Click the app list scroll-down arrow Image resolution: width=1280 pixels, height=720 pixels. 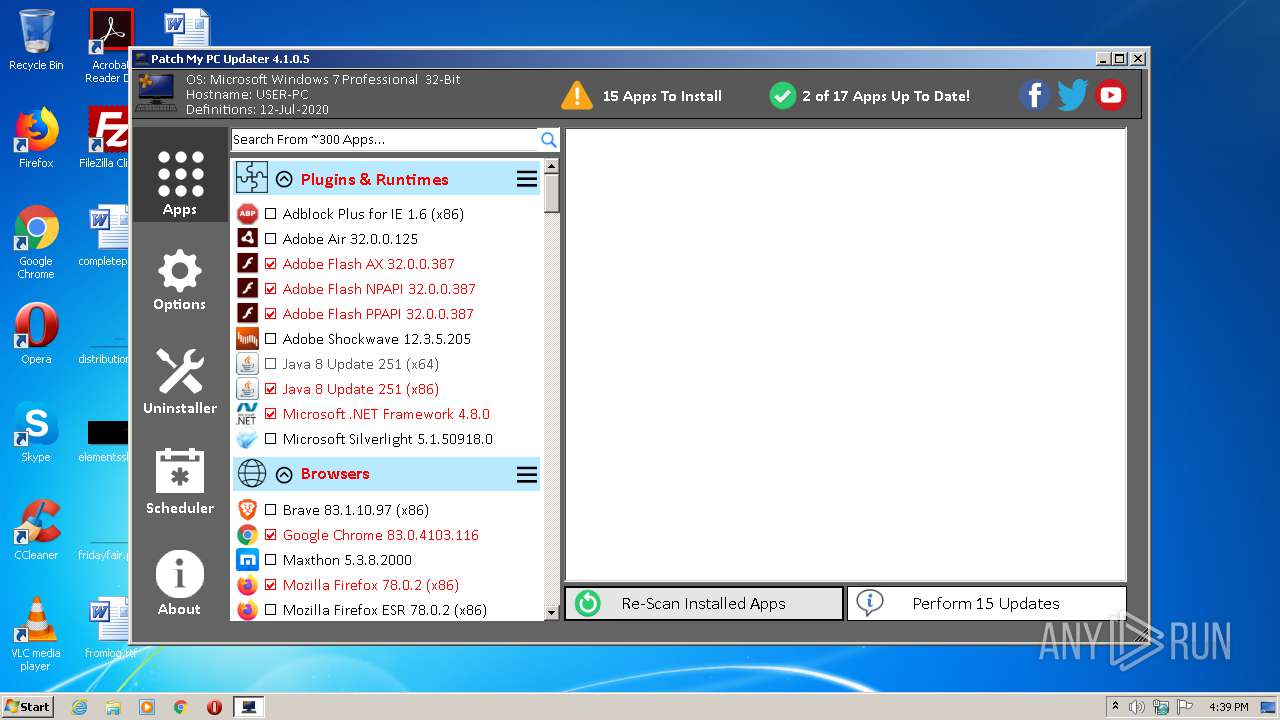coord(551,611)
